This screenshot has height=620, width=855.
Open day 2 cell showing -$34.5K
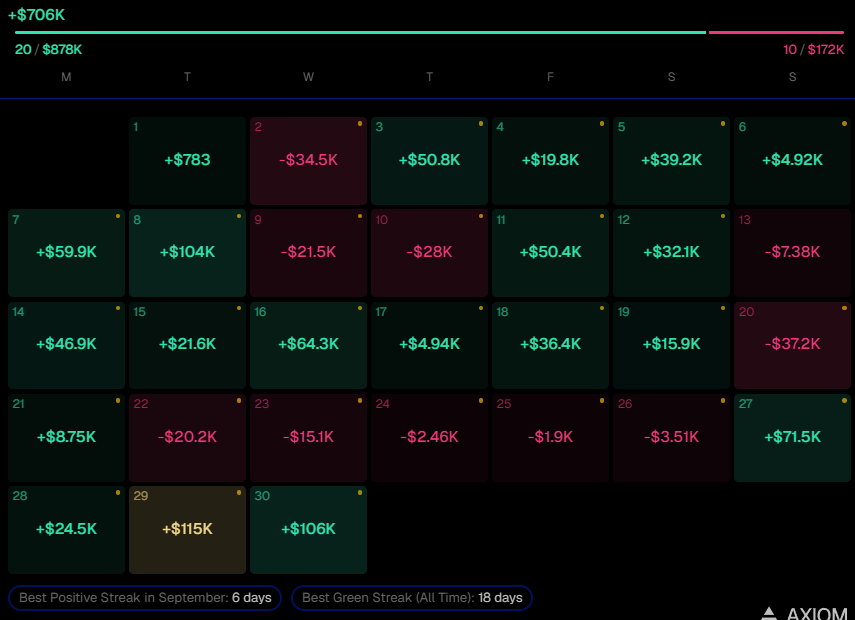click(x=309, y=161)
